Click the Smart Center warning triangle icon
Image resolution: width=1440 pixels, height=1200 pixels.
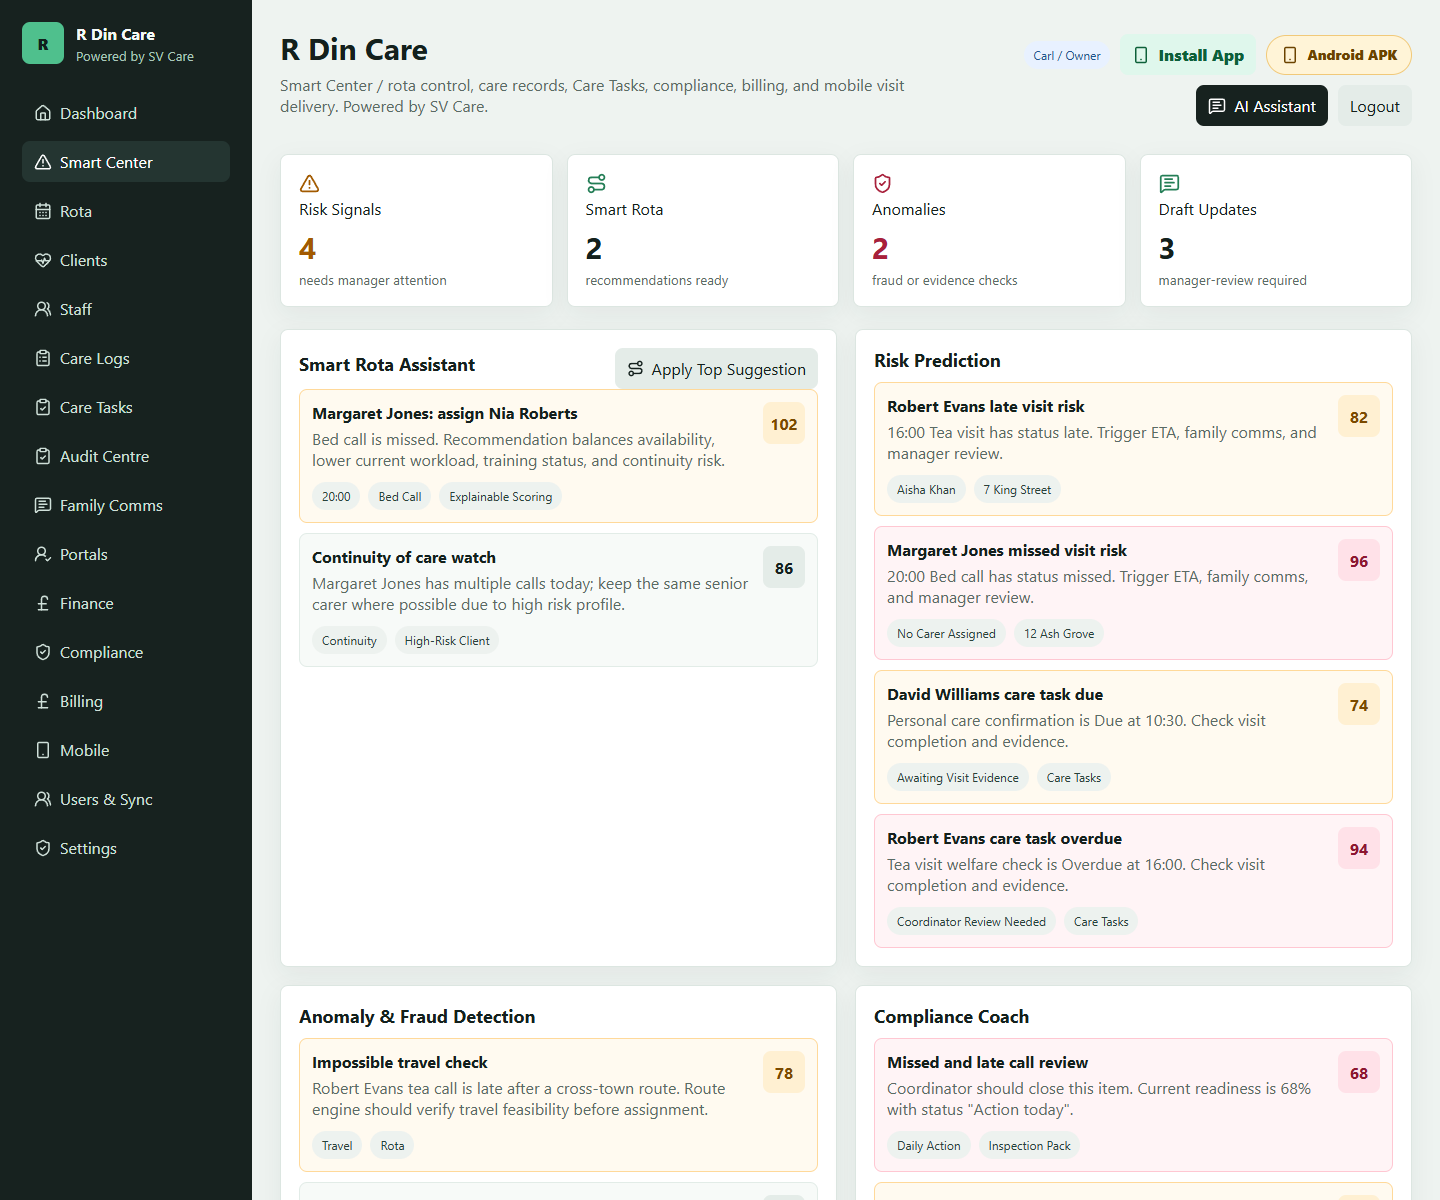pyautogui.click(x=43, y=162)
